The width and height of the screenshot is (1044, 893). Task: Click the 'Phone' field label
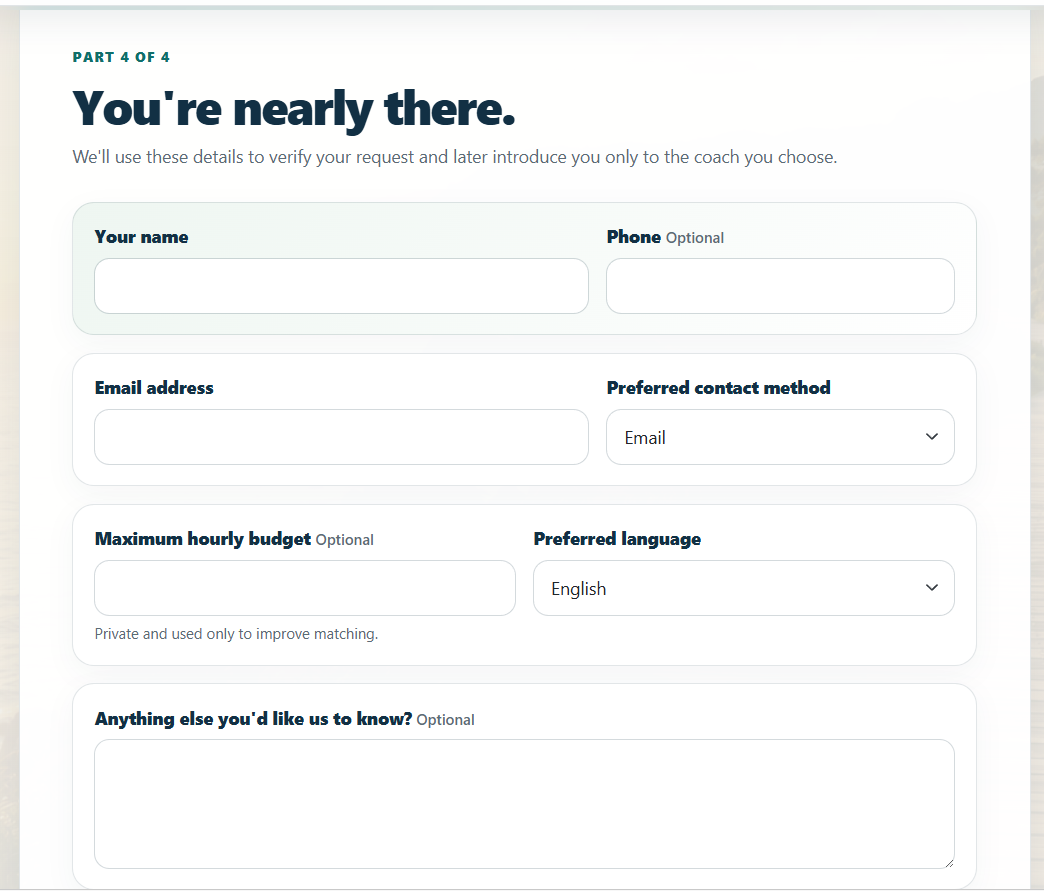[x=633, y=237]
